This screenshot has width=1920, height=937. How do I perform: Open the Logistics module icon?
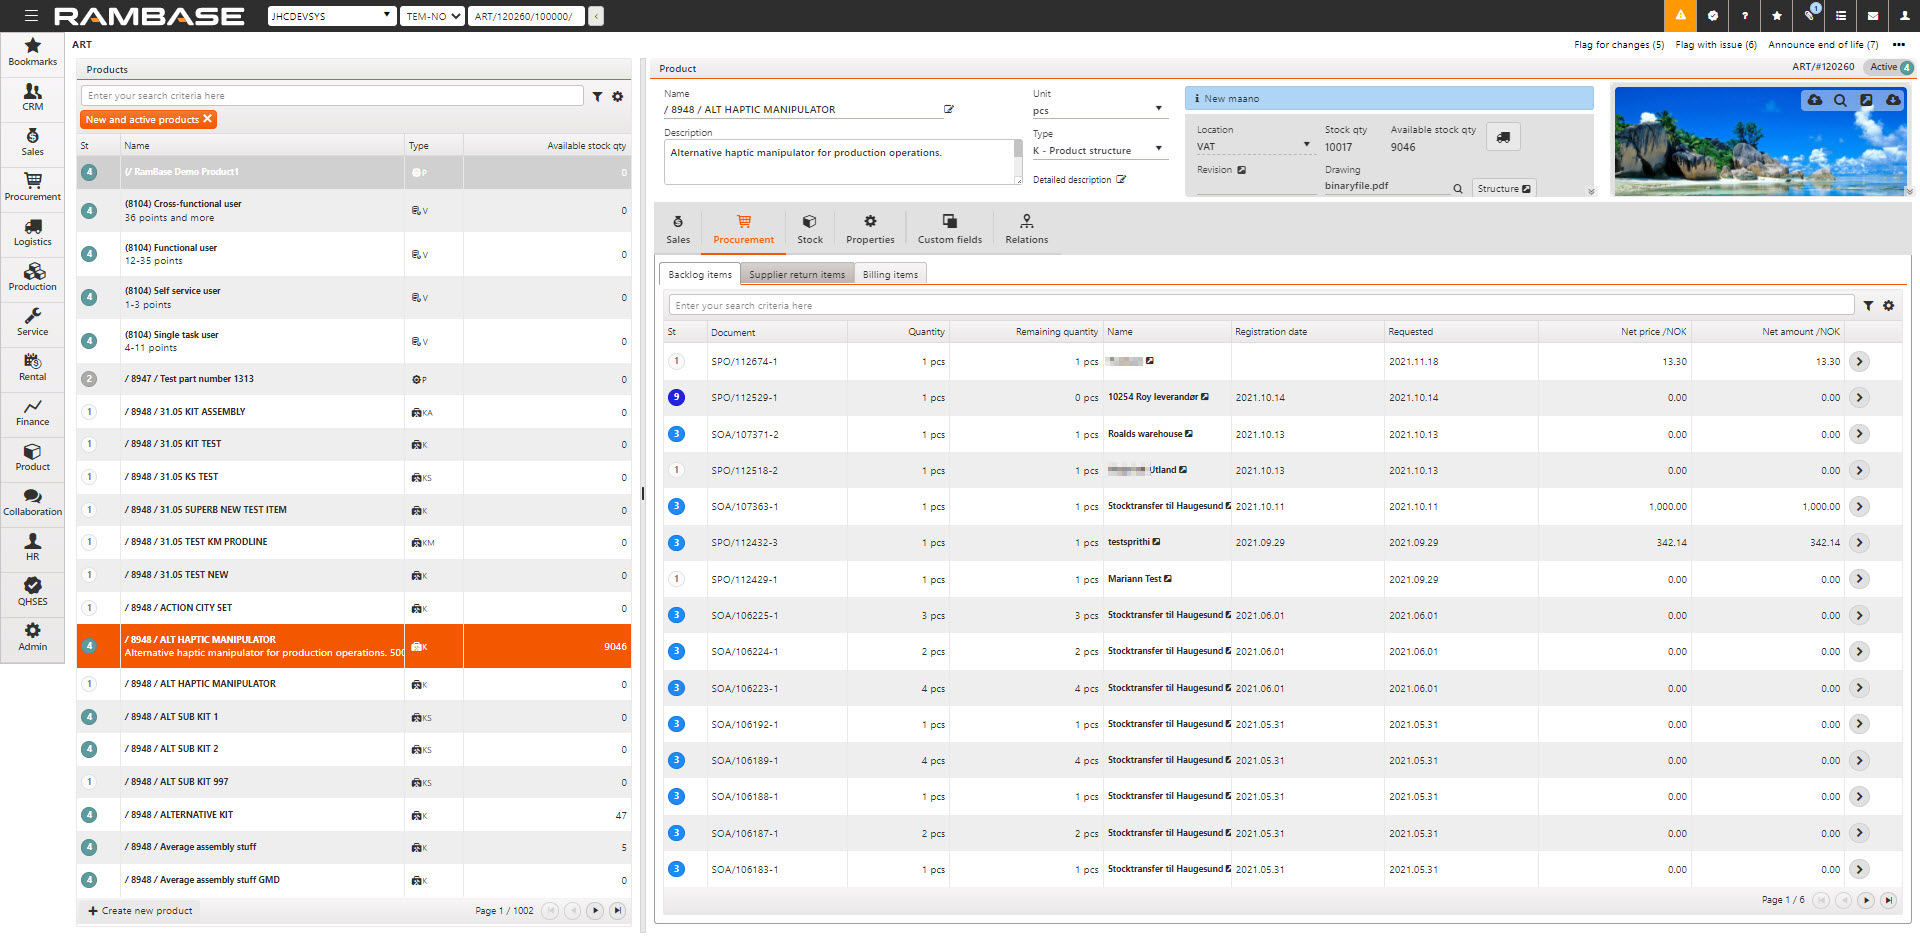[x=33, y=232]
